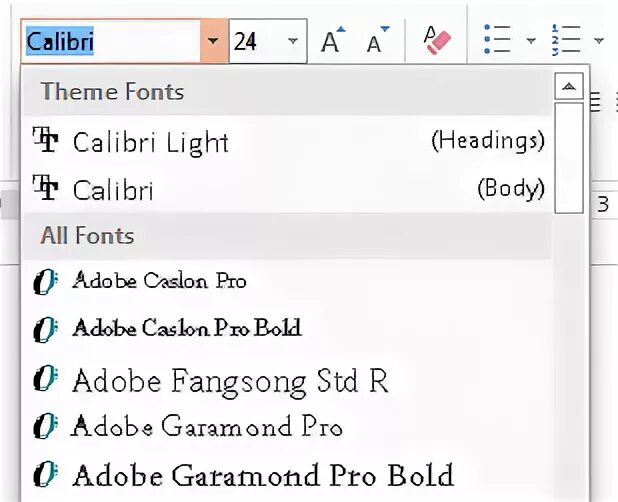Click the OpenType icon beside Adobe Garamond Pro Bold
This screenshot has height=502, width=618.
pyautogui.click(x=46, y=474)
